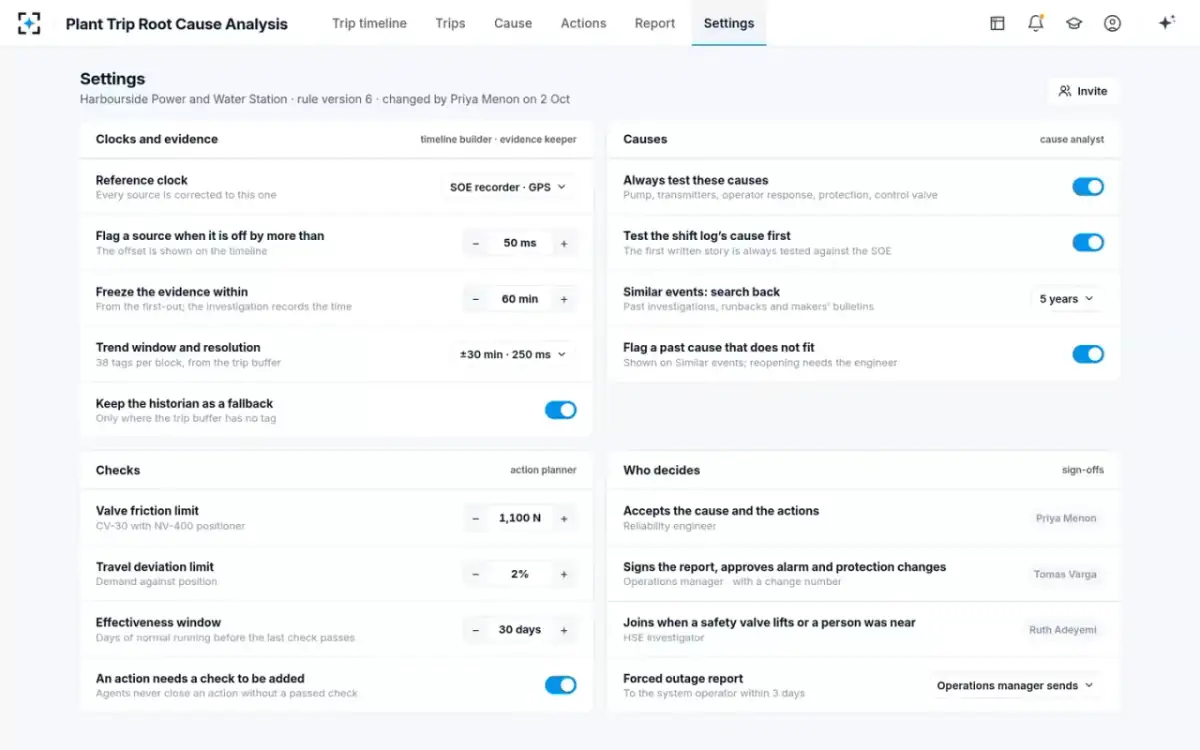Viewport: 1200px width, 750px height.
Task: Open the layout panel icon
Action: [997, 23]
